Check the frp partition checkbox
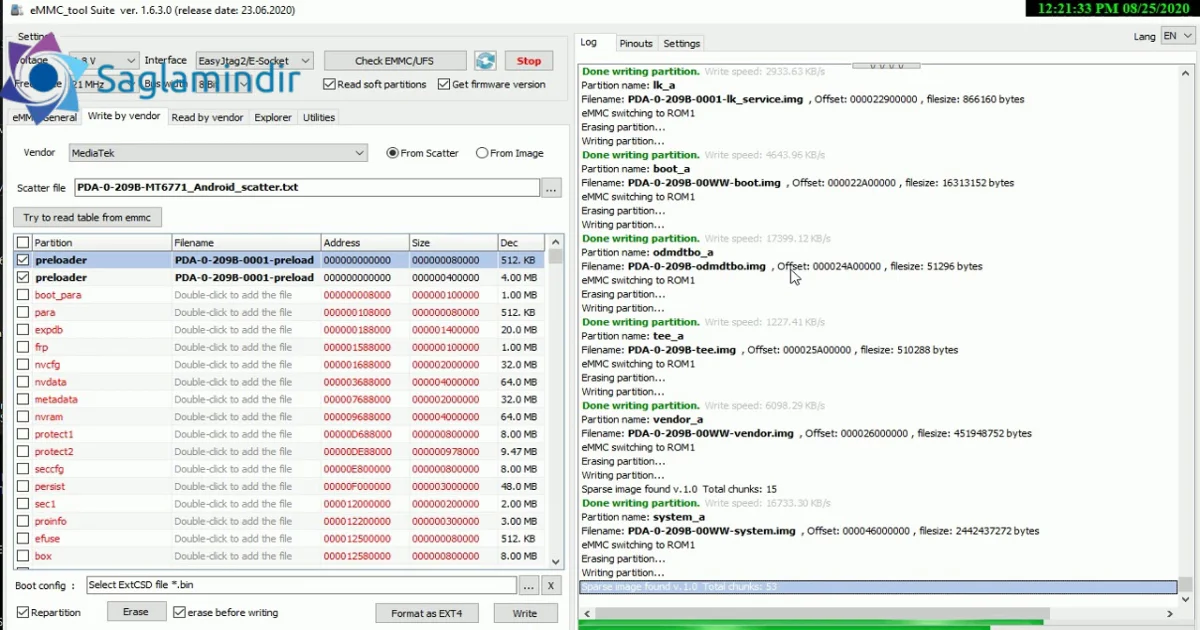 [x=23, y=347]
